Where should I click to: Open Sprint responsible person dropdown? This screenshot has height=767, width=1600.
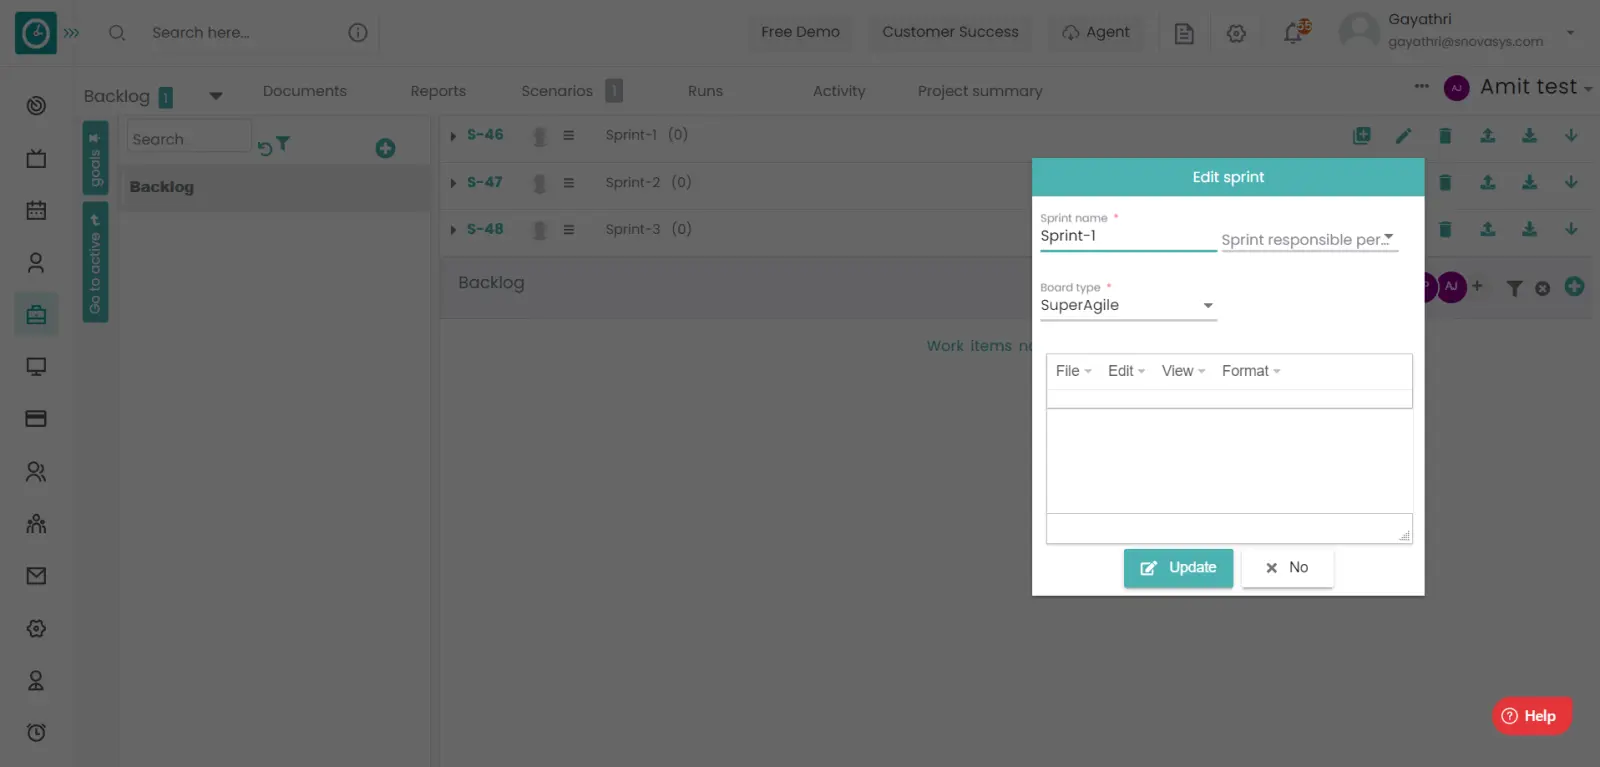tap(1309, 240)
